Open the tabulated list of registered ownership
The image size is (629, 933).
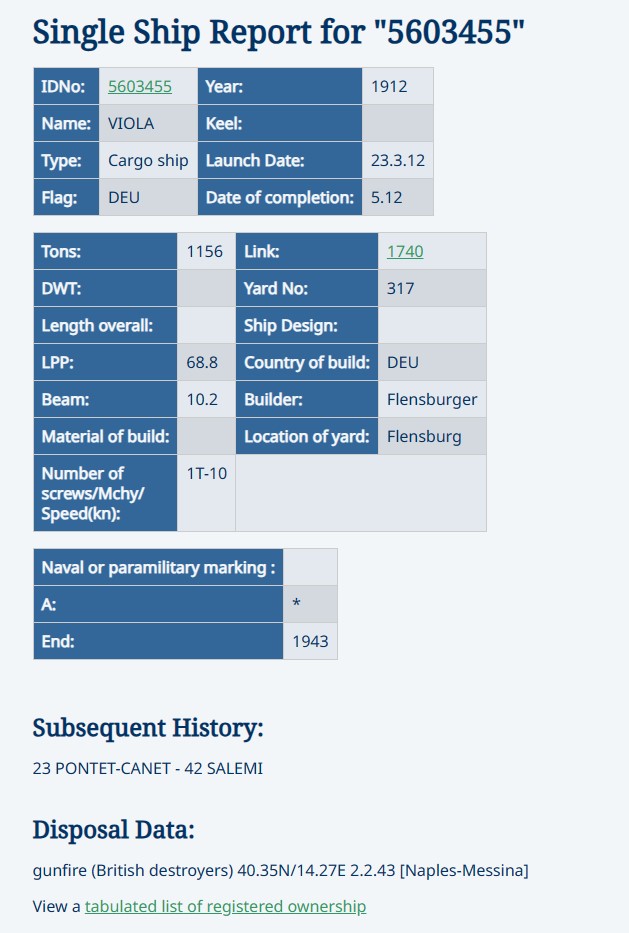point(225,907)
